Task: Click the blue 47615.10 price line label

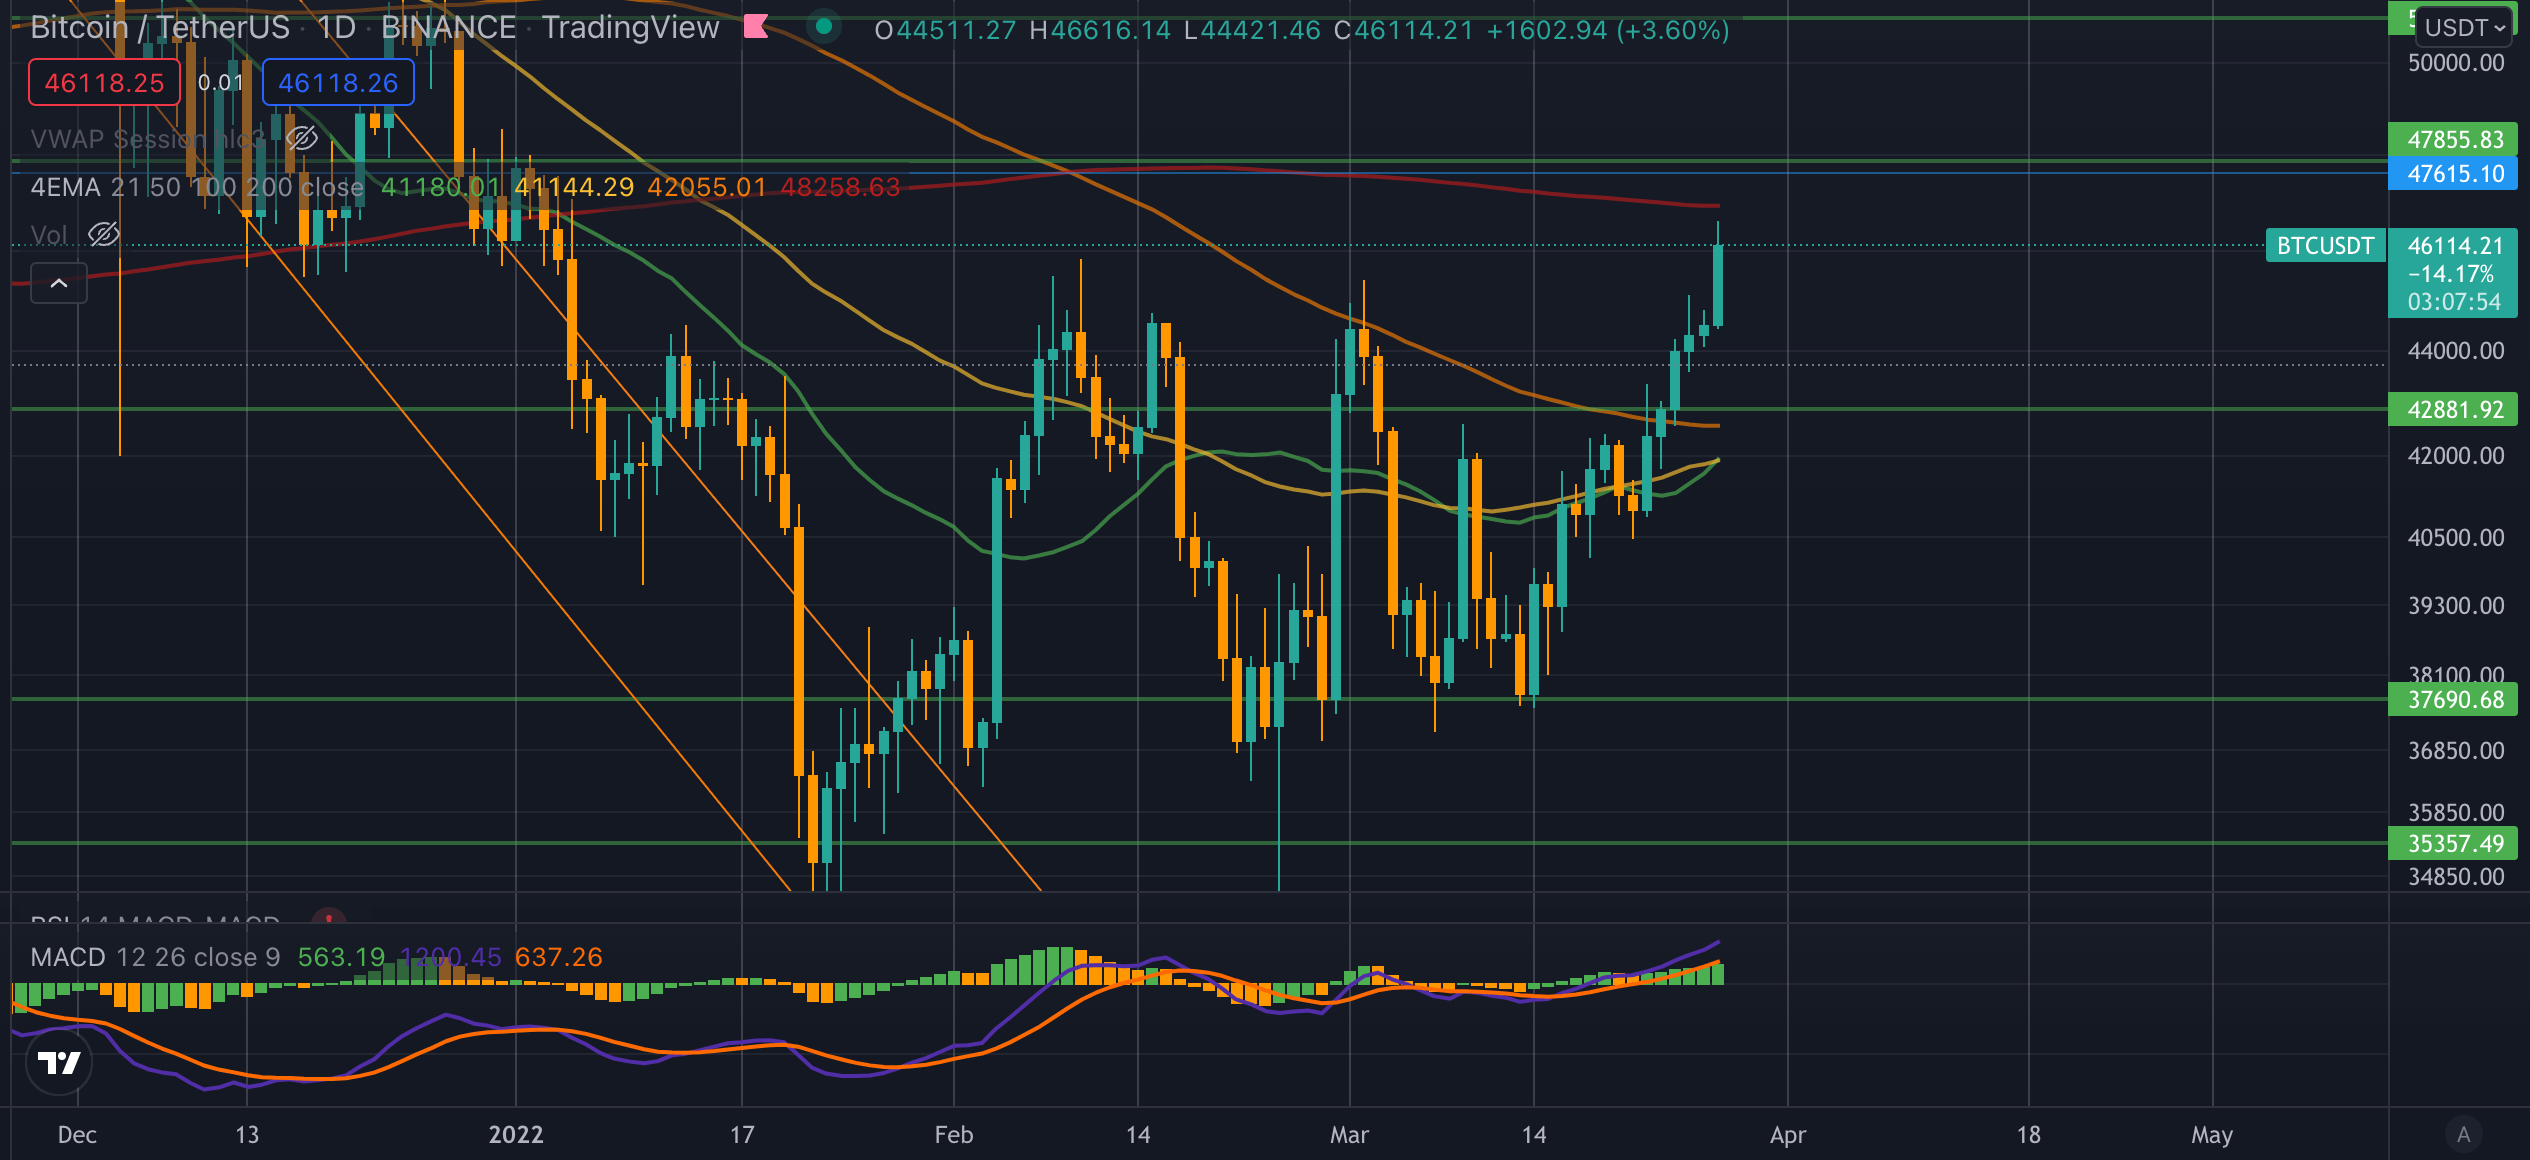Action: [2453, 173]
